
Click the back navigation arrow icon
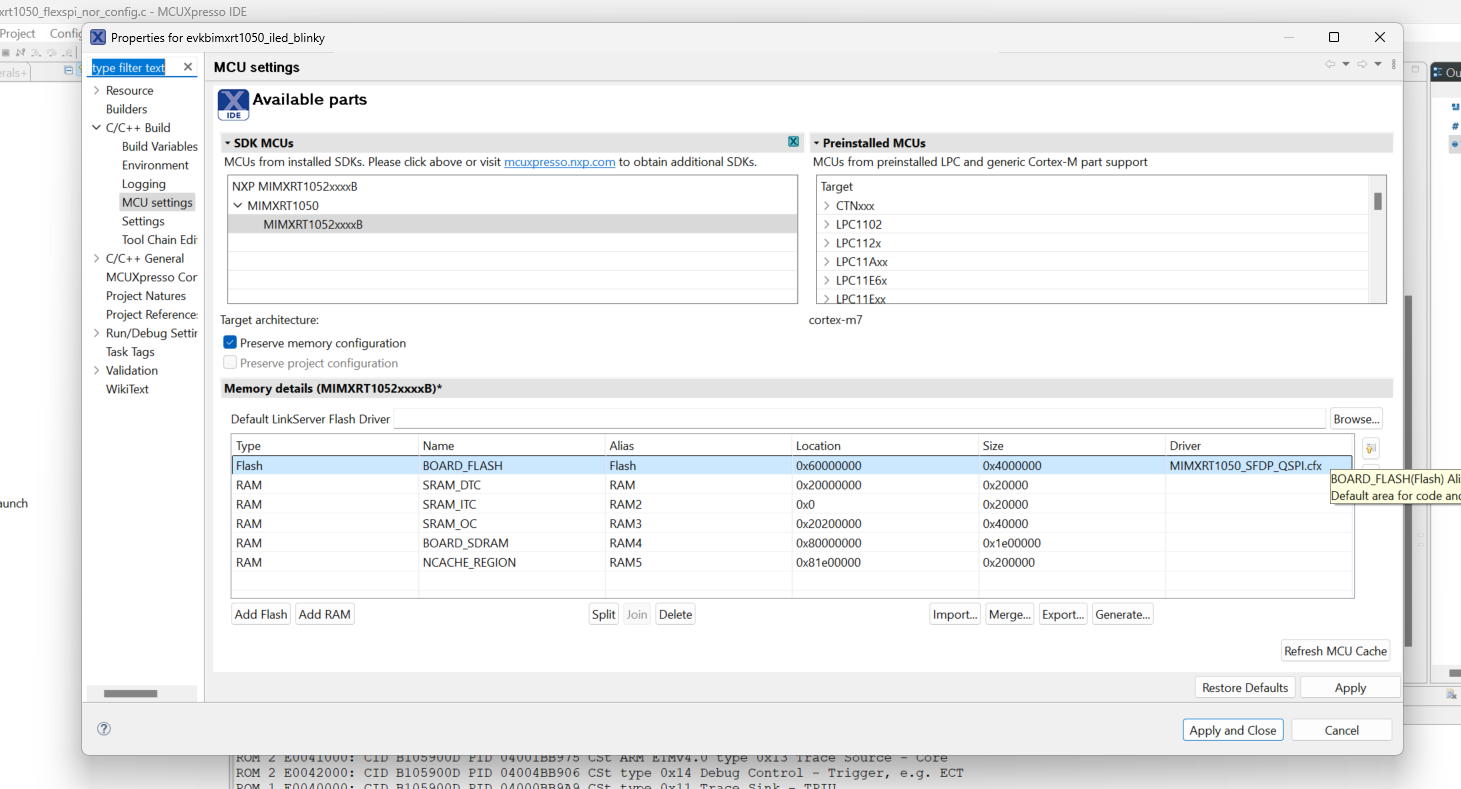[1330, 64]
